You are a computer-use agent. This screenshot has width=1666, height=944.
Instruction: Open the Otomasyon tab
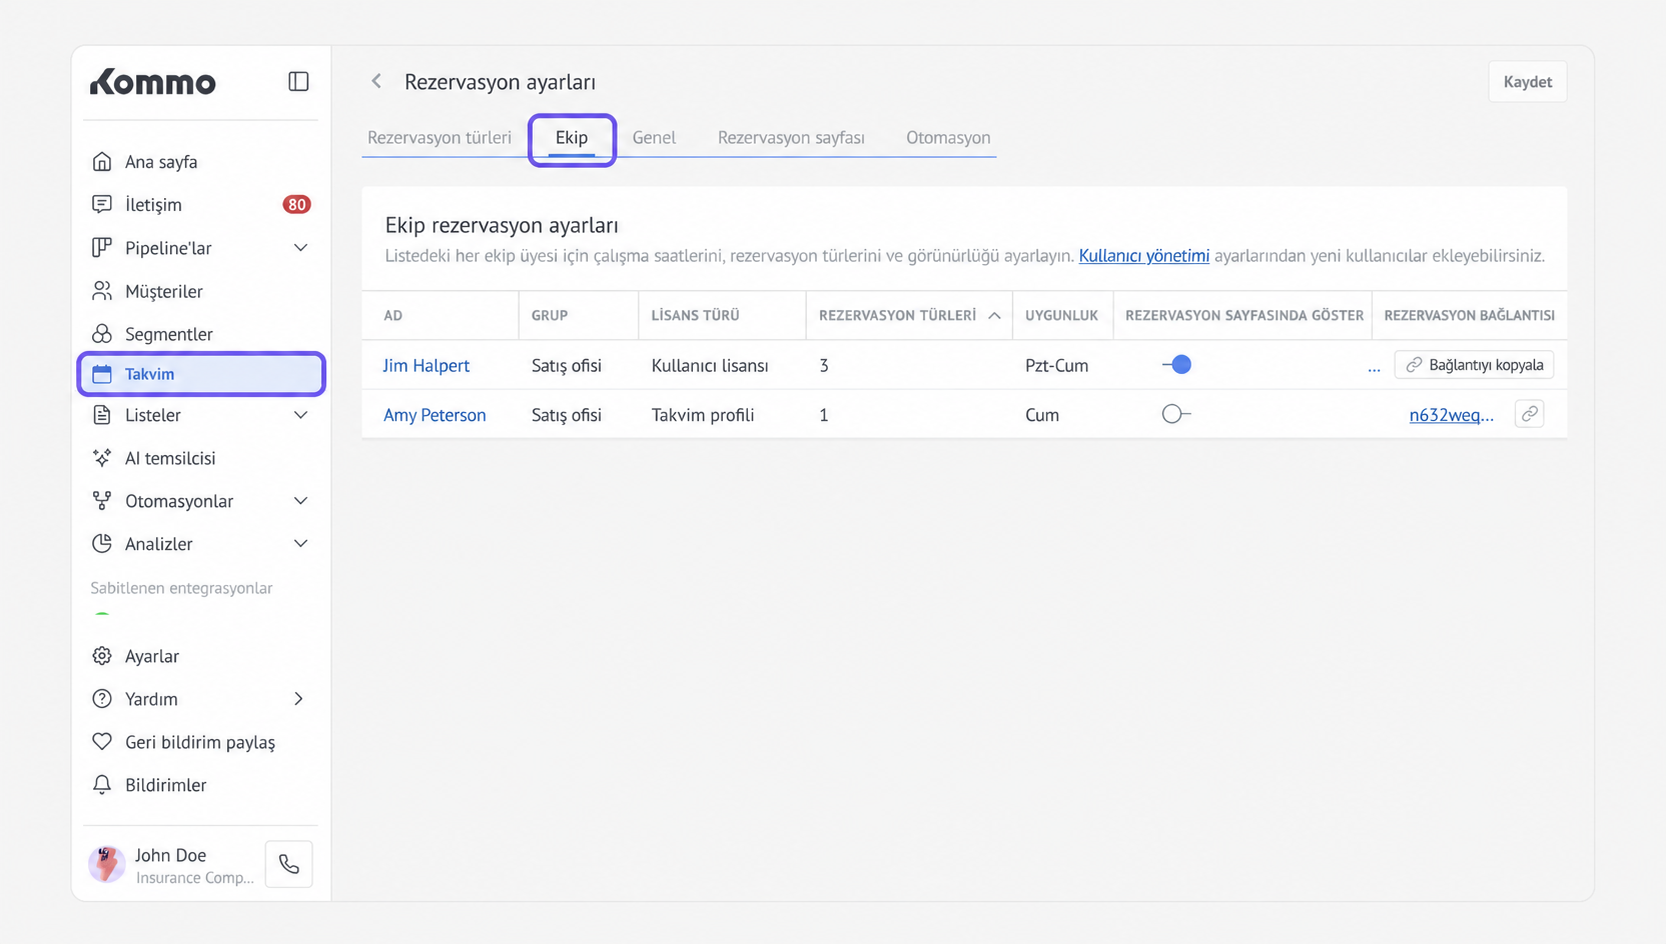click(x=948, y=138)
